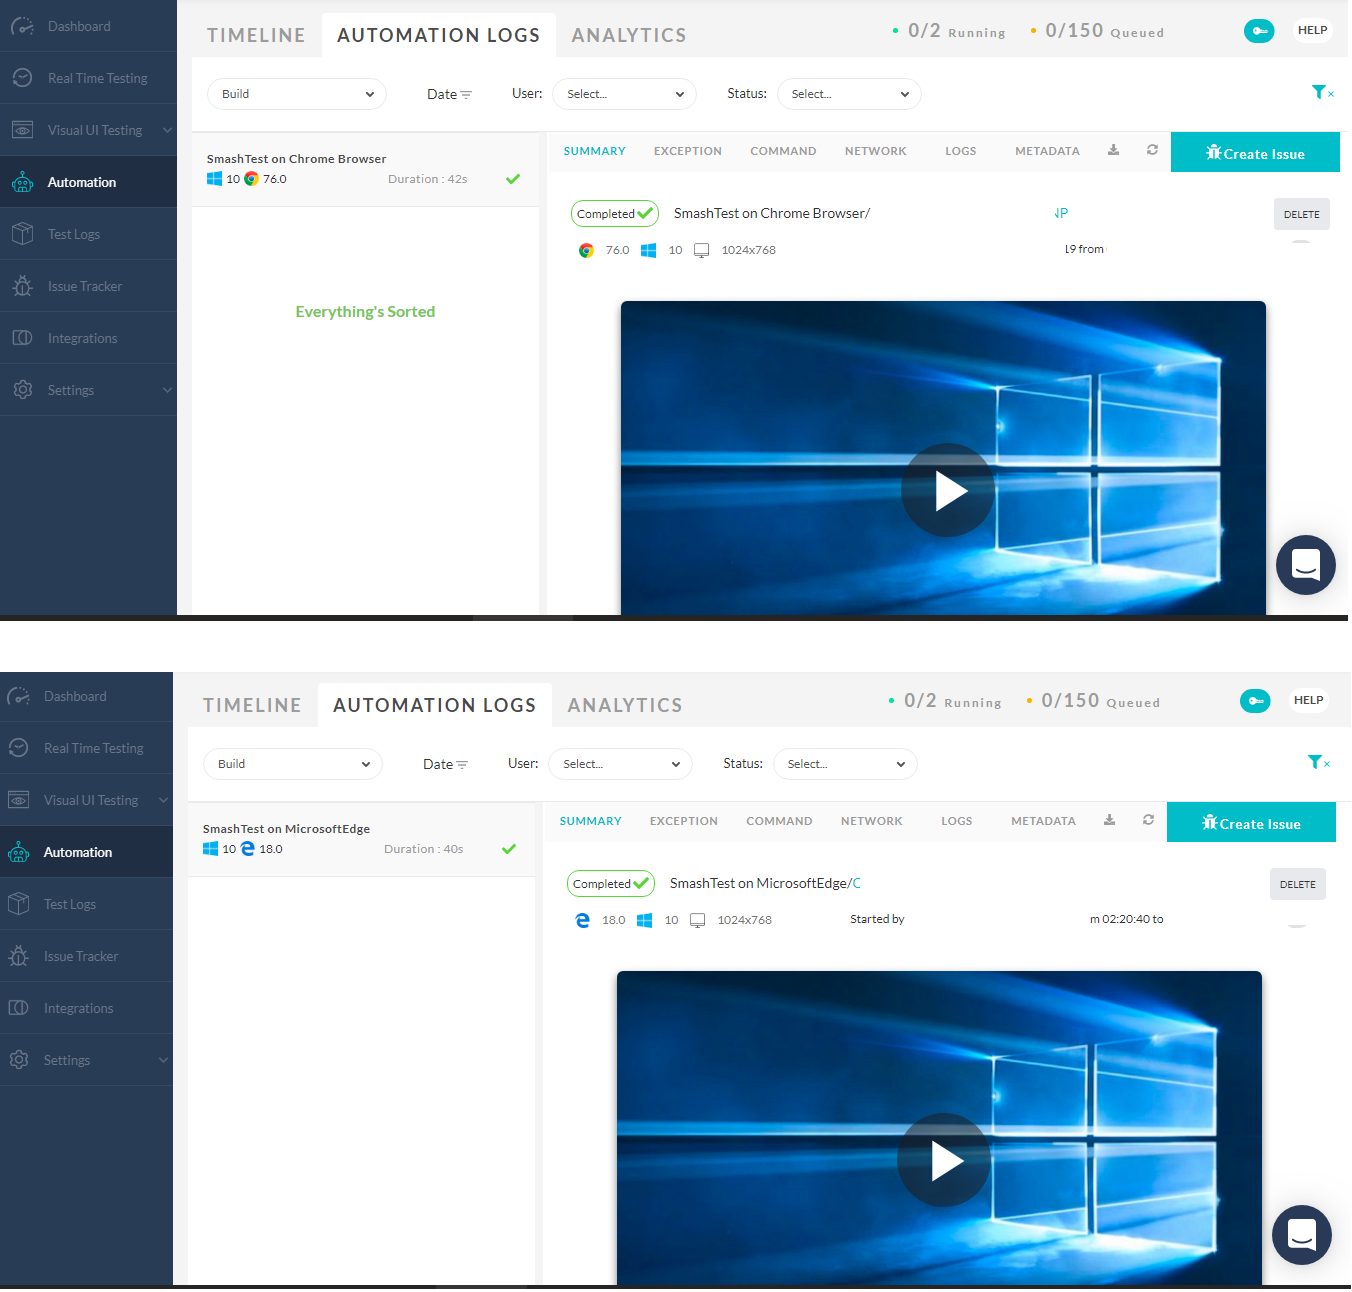
Task: Click the HELP button in Chrome test view
Action: pyautogui.click(x=1313, y=30)
